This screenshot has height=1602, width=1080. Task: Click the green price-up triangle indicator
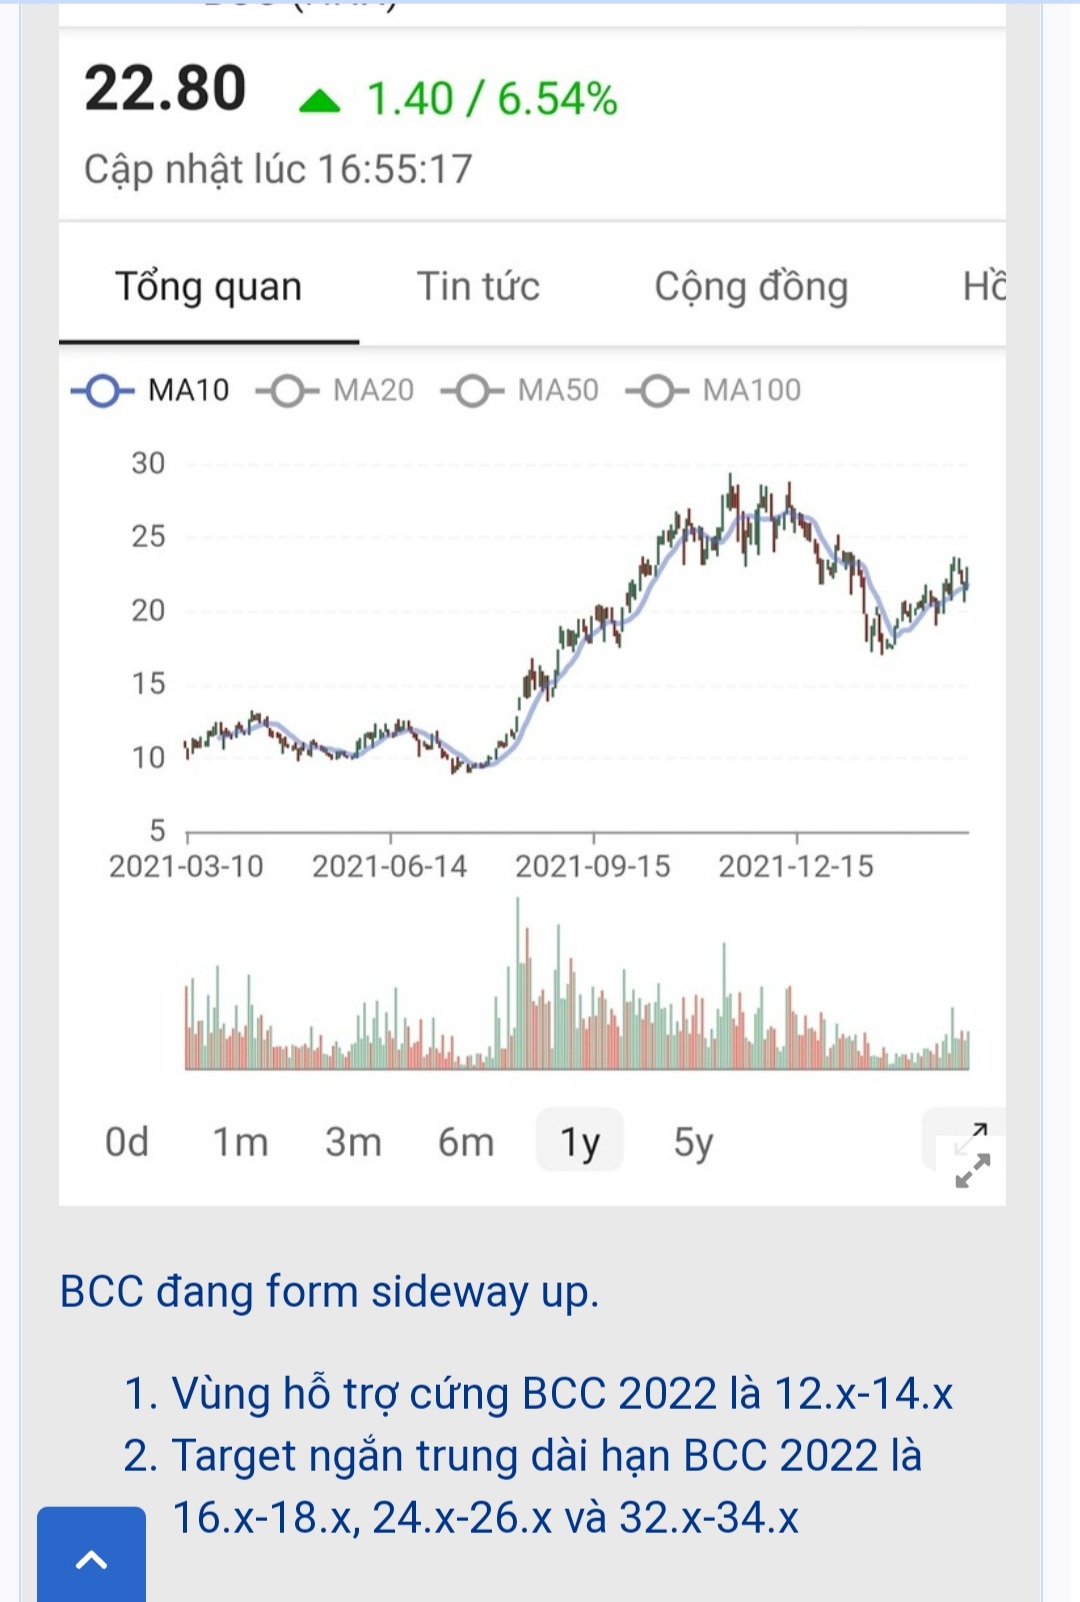click(x=320, y=101)
